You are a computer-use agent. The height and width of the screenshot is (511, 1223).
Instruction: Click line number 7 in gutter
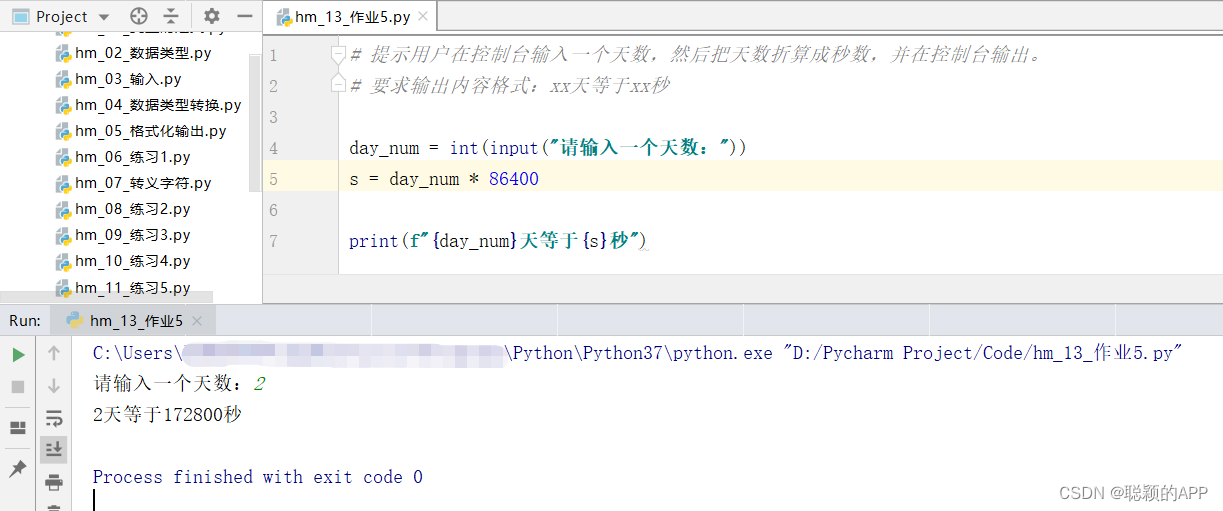point(273,241)
